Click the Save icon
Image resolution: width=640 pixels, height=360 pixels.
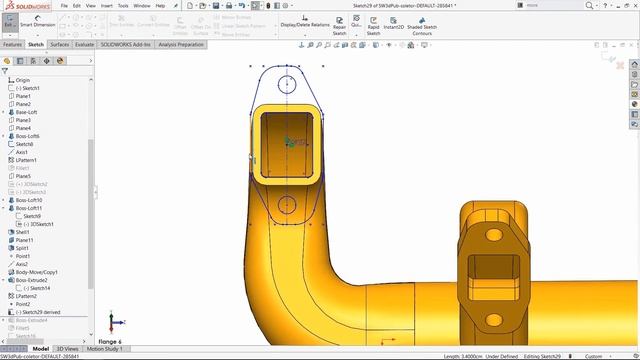216,6
